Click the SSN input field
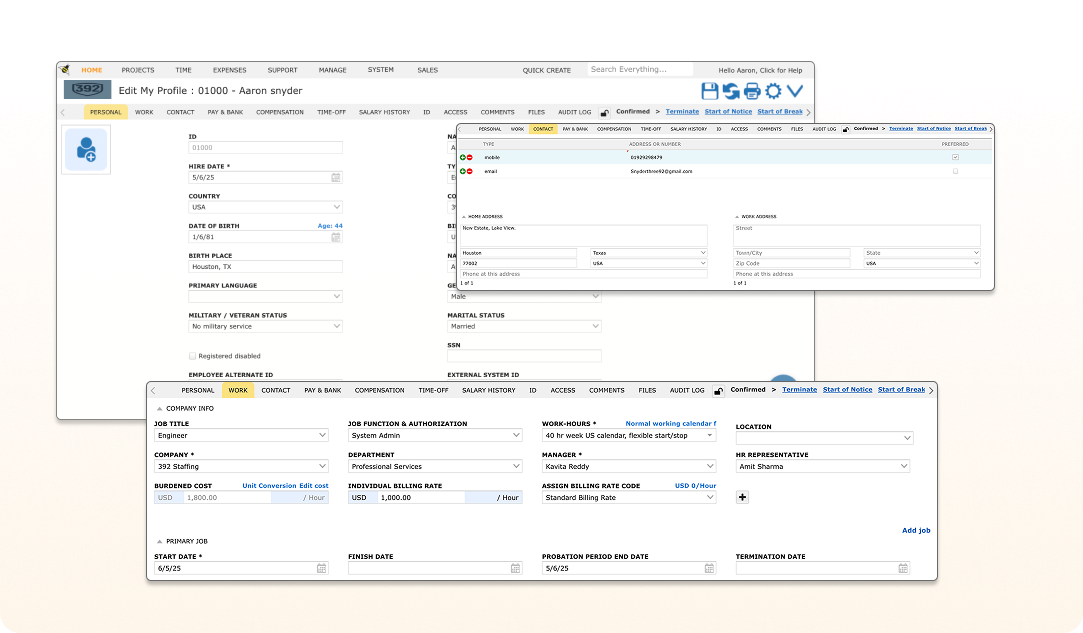 point(524,356)
